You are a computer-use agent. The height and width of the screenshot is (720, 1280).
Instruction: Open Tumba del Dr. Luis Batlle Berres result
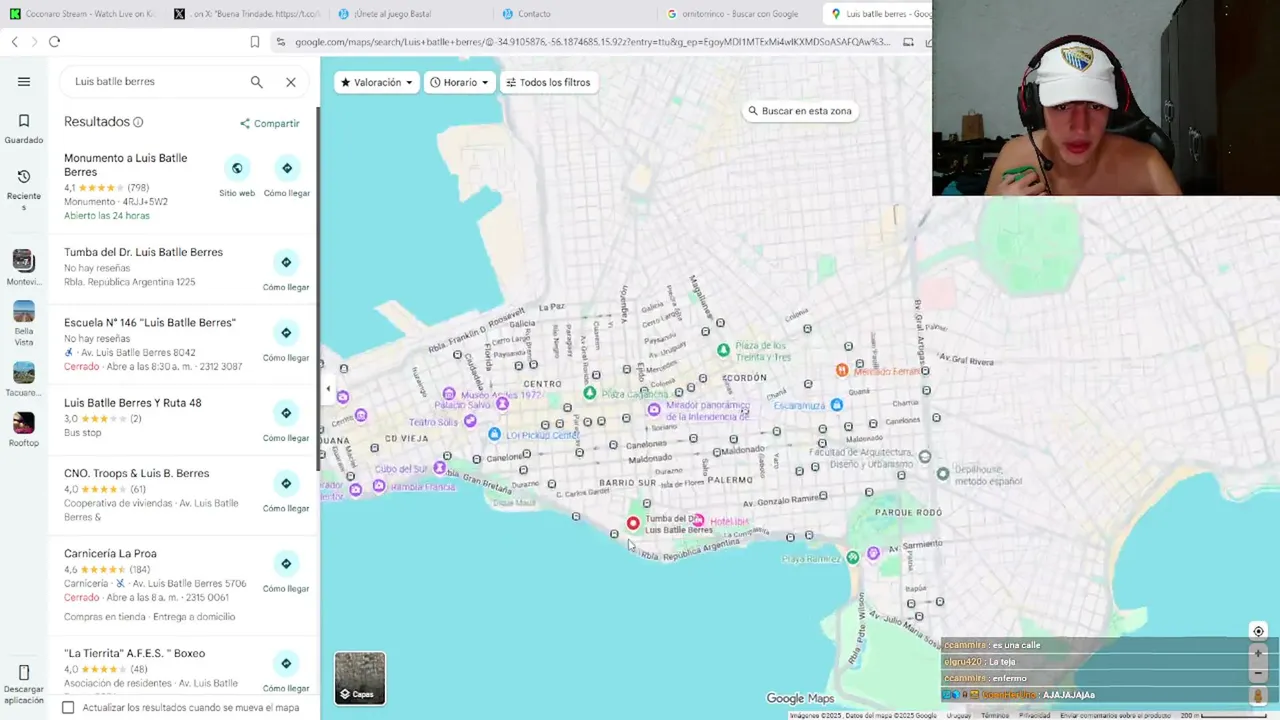coord(143,252)
